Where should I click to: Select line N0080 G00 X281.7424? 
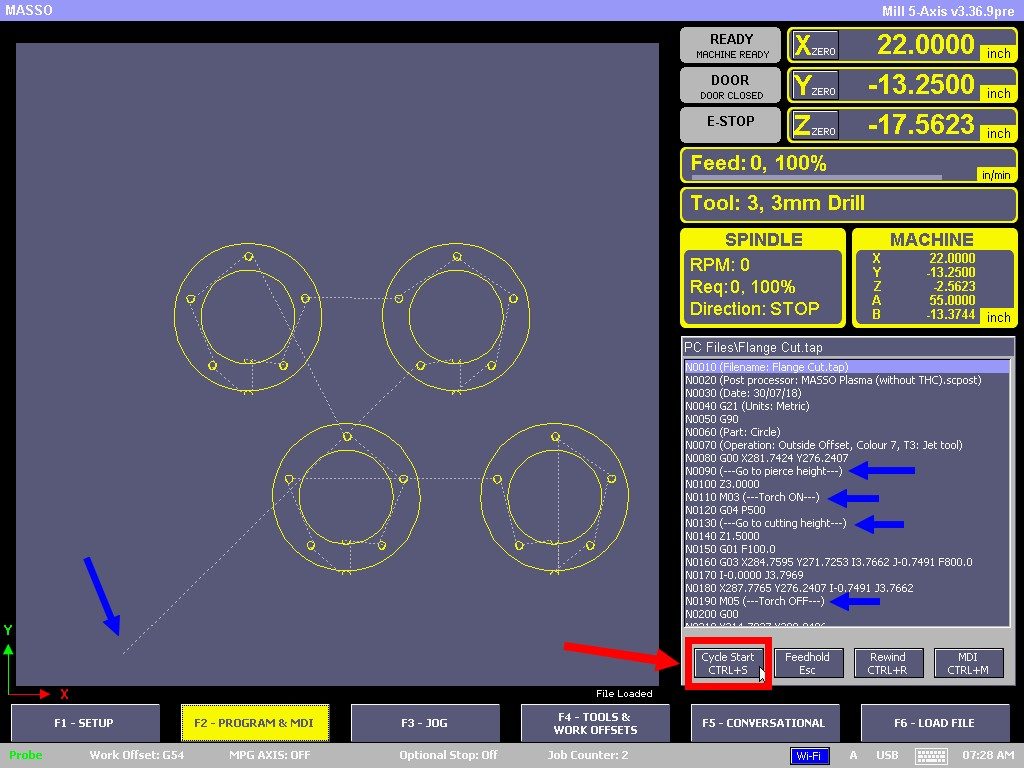(847, 458)
